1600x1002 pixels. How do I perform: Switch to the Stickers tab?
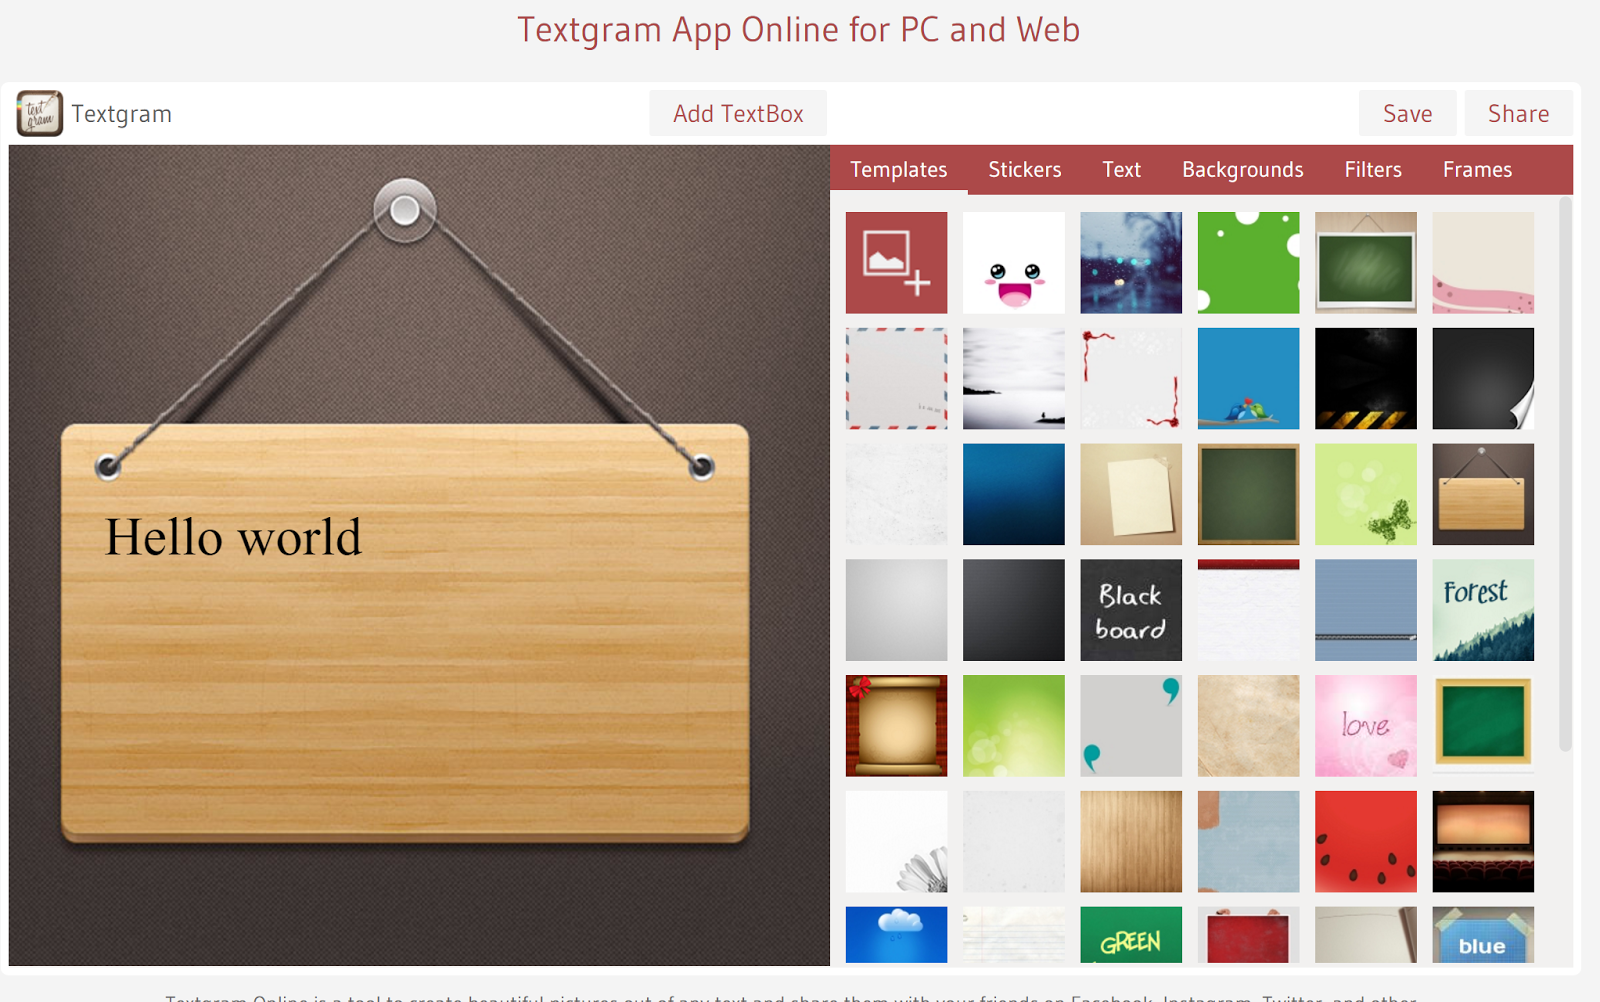(1023, 169)
